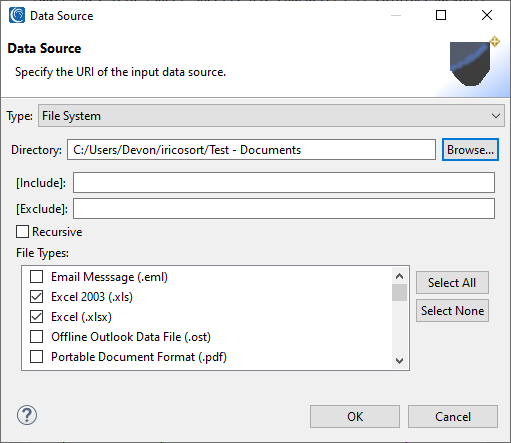Click the Select None button
Viewport: 511px width, 443px height.
[452, 311]
